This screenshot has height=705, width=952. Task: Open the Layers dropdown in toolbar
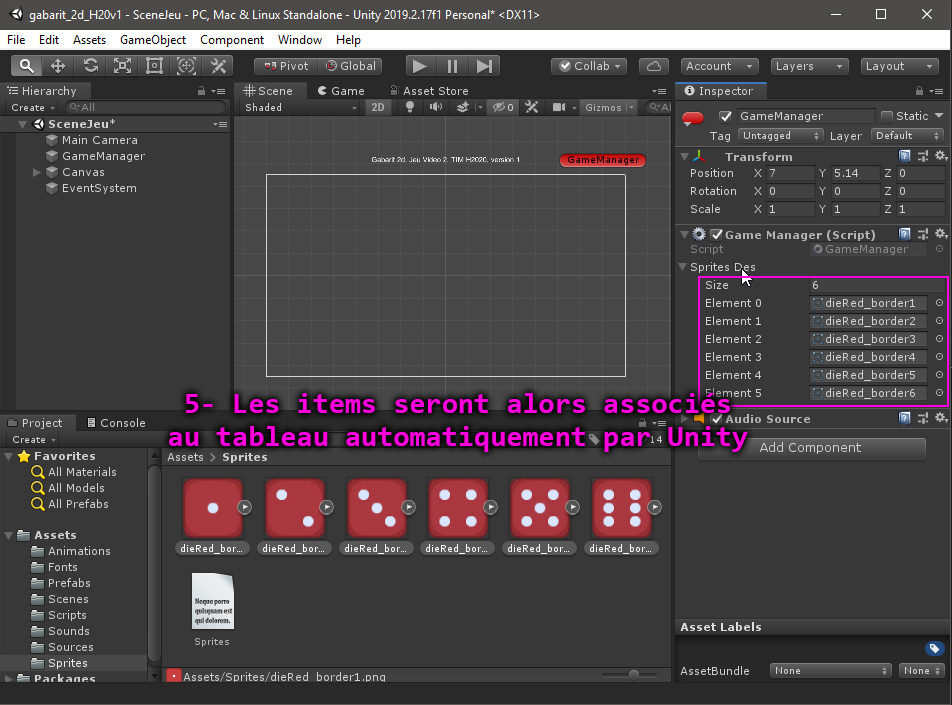(809, 66)
